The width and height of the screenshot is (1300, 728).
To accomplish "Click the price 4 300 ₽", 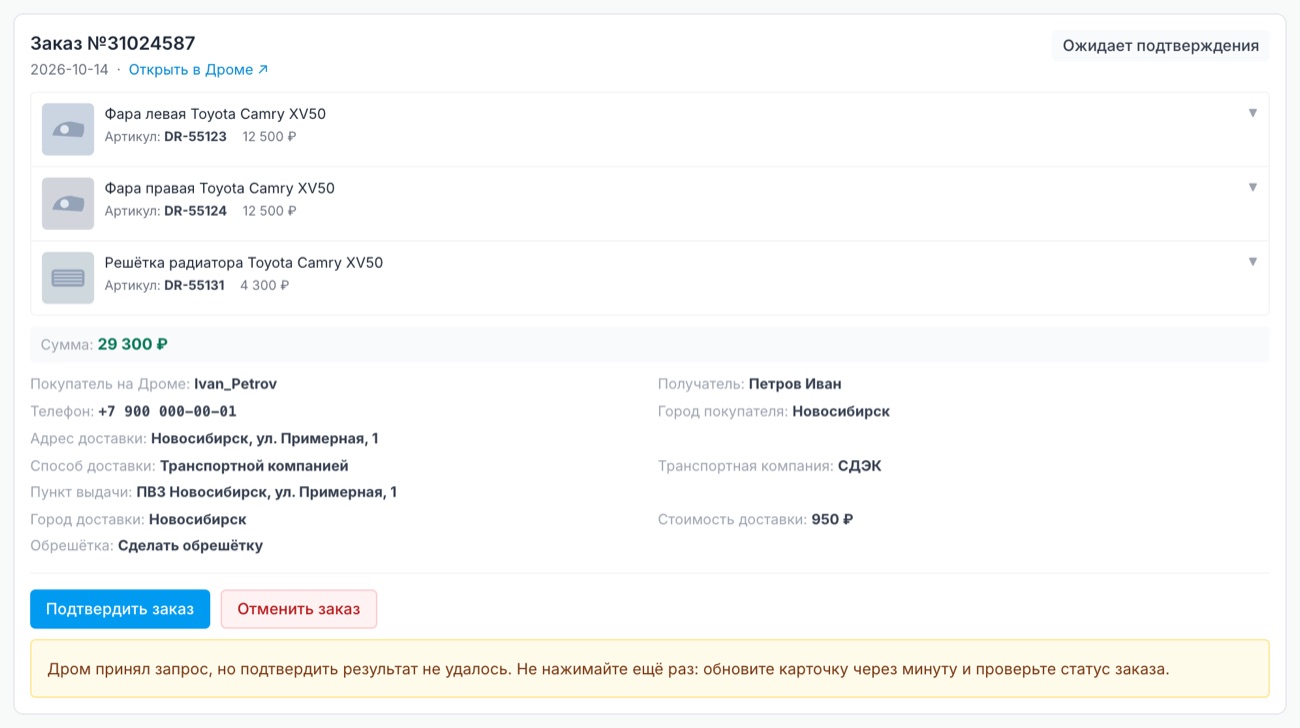I will pyautogui.click(x=264, y=285).
